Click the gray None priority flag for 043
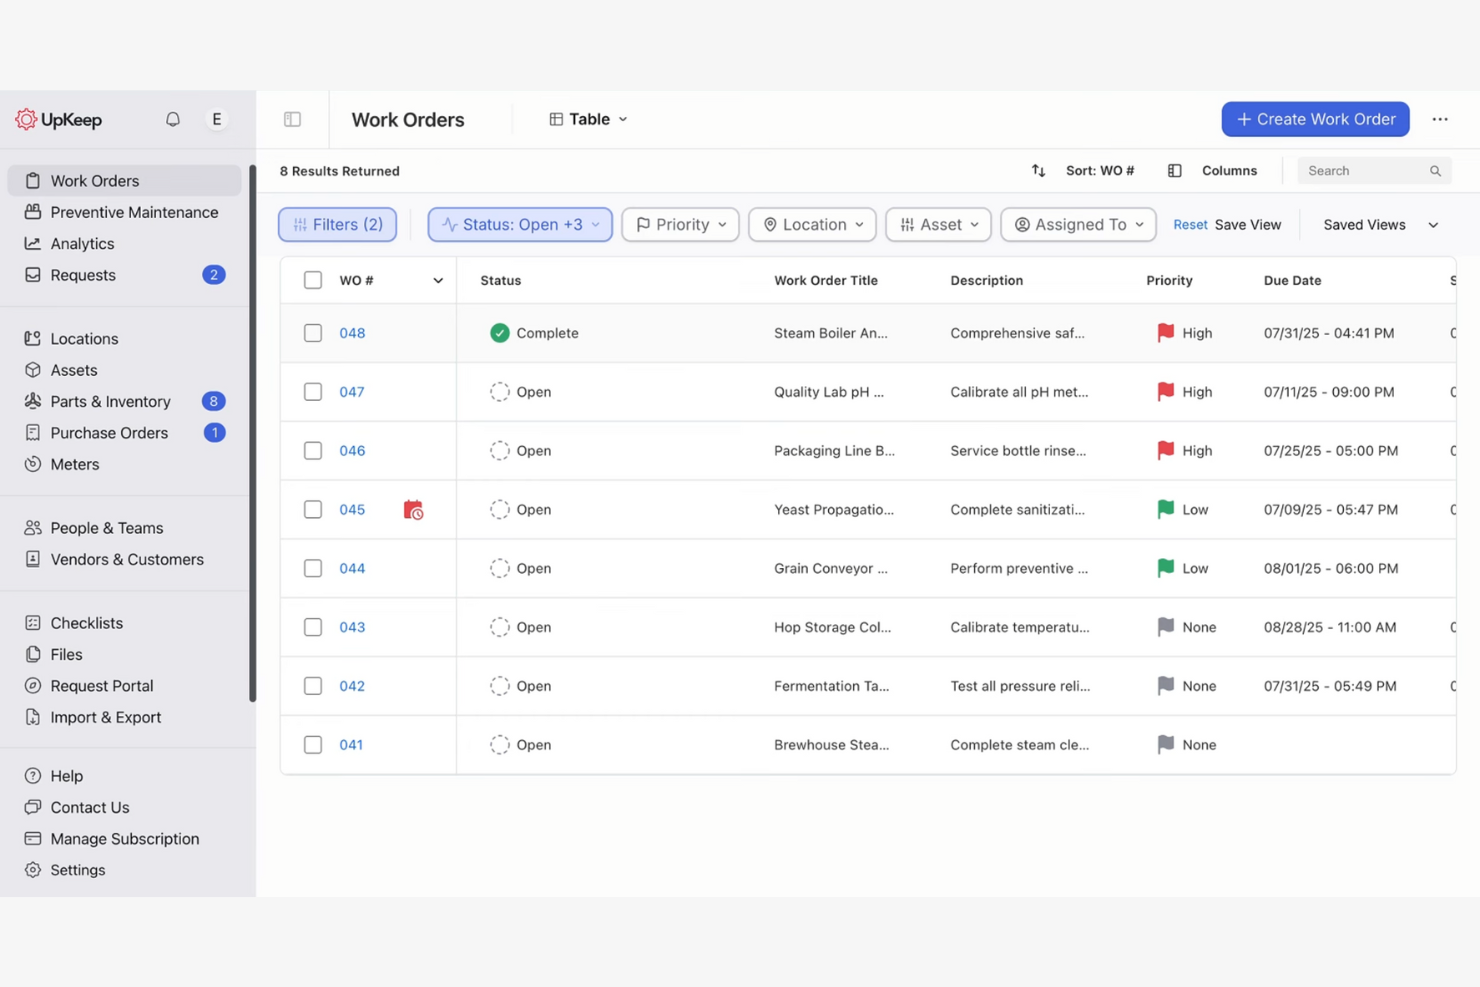The height and width of the screenshot is (987, 1480). pyautogui.click(x=1166, y=627)
